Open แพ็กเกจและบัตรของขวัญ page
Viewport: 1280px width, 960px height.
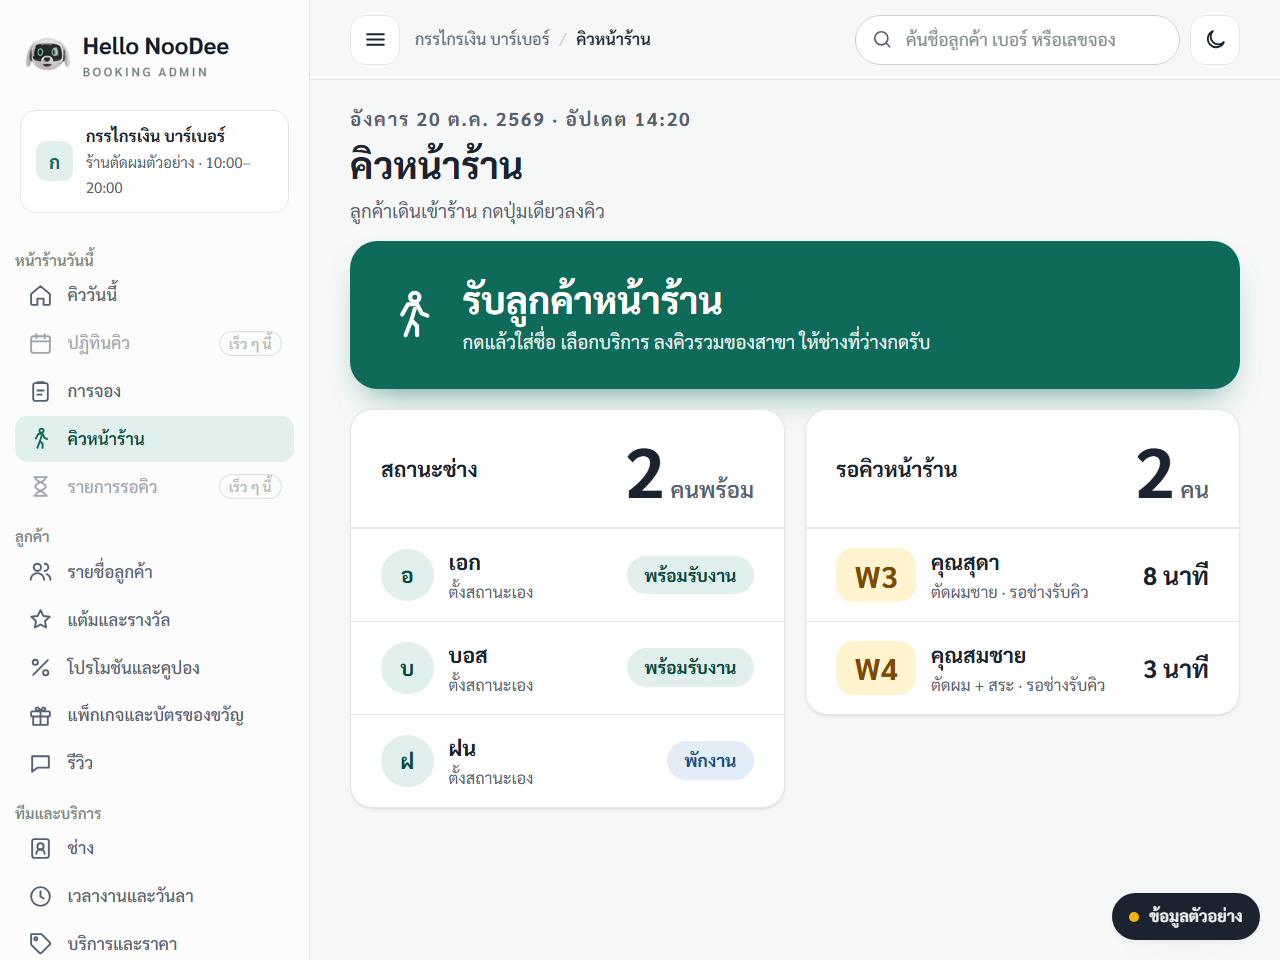click(154, 716)
